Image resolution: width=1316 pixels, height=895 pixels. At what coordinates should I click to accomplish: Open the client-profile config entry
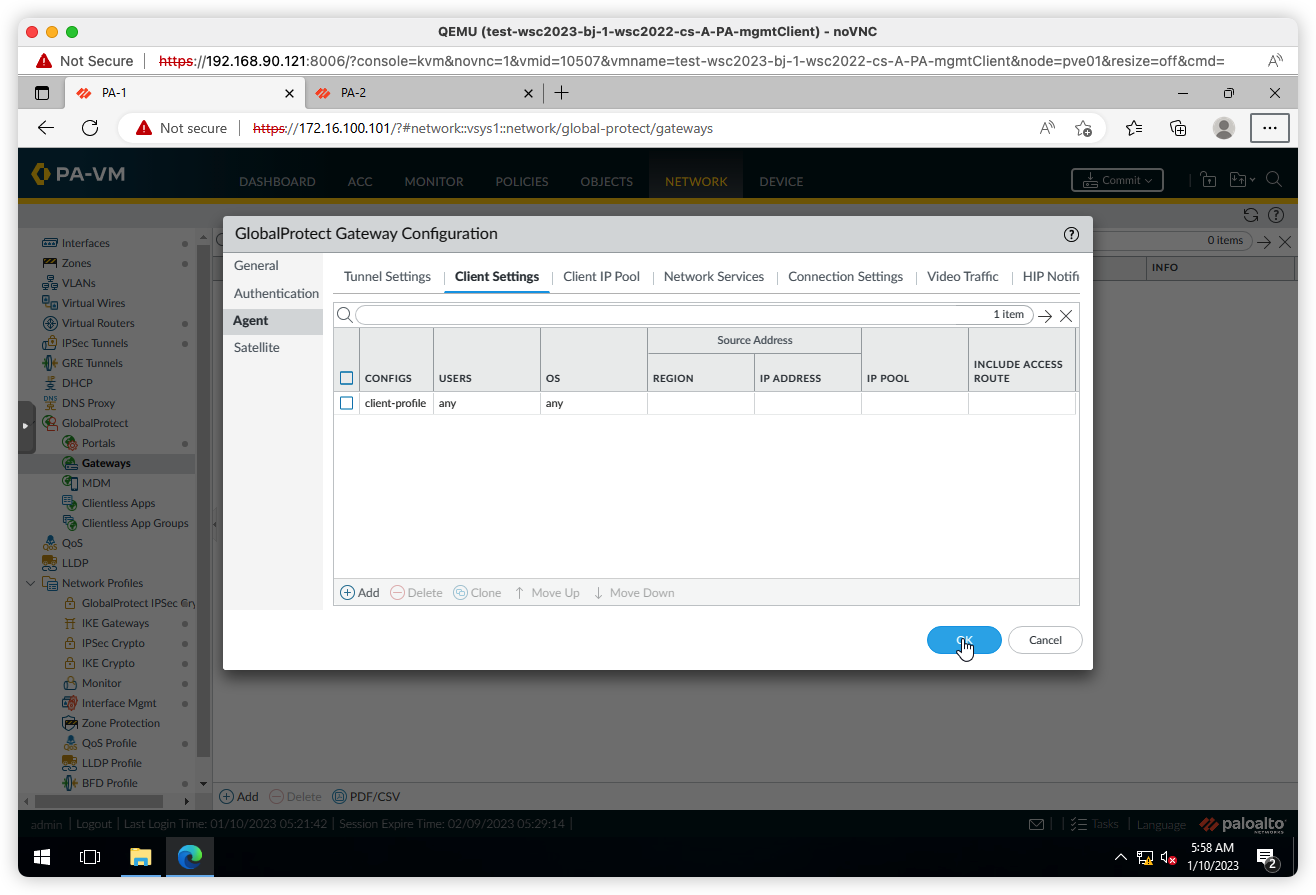[x=395, y=403]
